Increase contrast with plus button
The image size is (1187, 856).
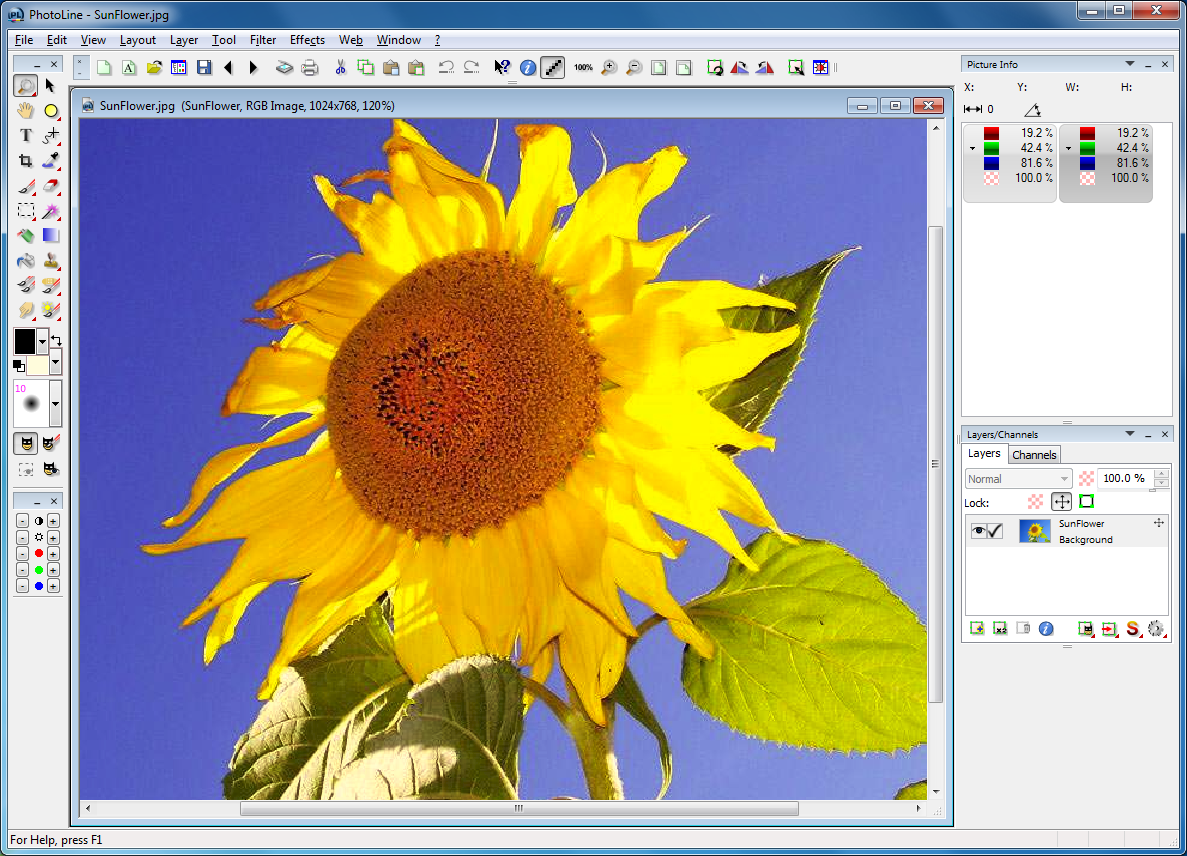[x=53, y=521]
